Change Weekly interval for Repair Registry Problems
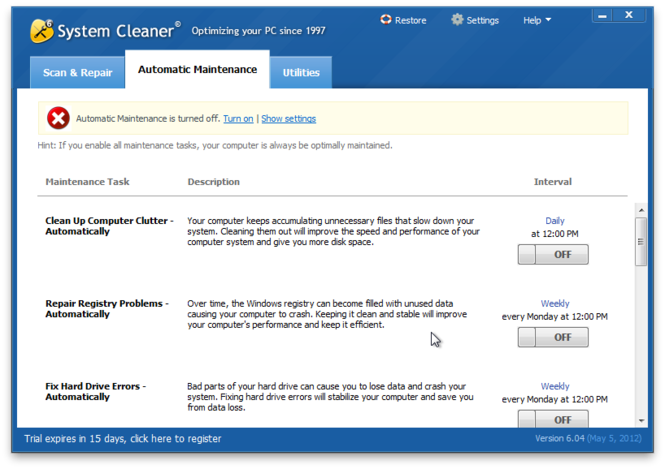The height and width of the screenshot is (469, 665). point(555,304)
